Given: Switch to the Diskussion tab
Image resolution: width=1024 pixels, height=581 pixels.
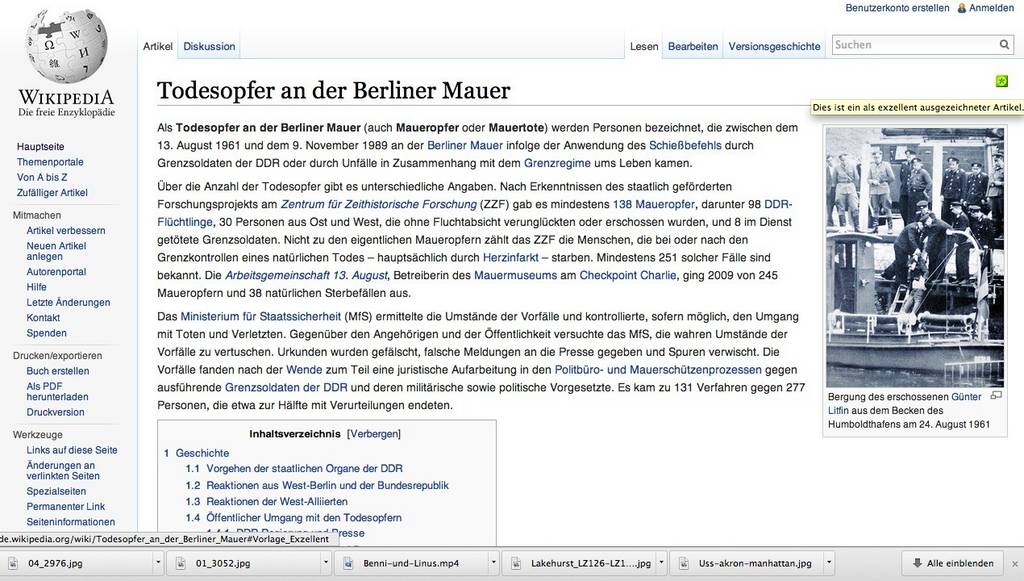Looking at the screenshot, I should coord(209,46).
